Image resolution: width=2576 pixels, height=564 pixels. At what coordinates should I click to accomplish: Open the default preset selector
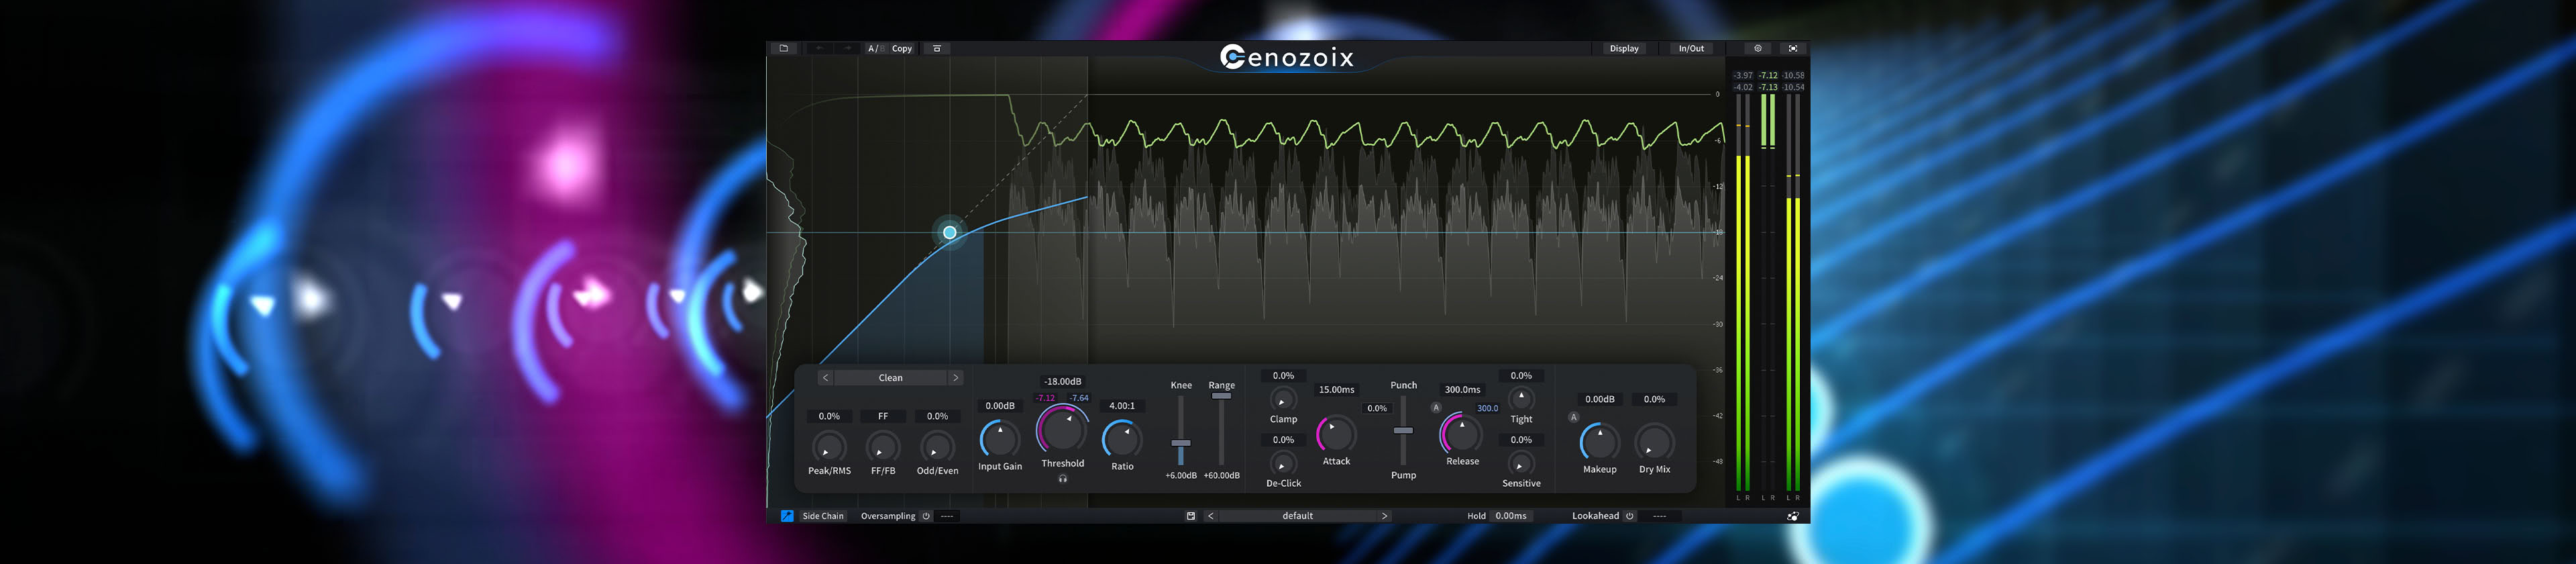coord(1297,516)
